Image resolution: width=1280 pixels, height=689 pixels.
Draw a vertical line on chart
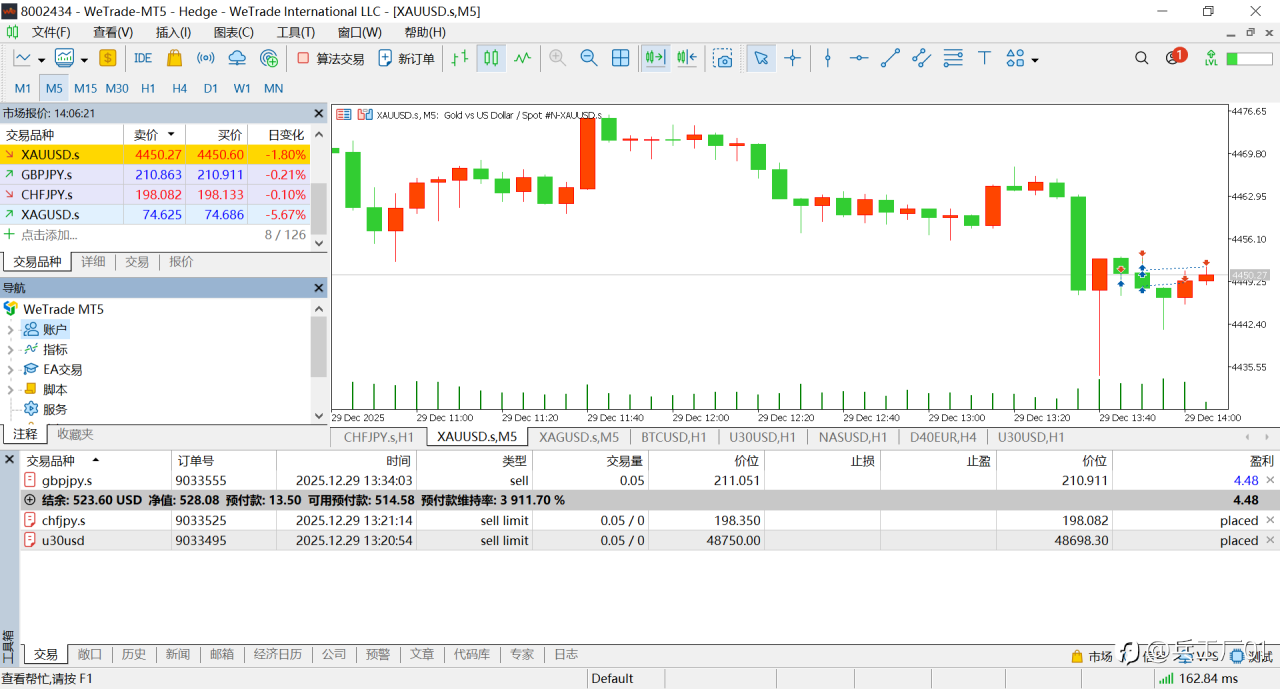click(x=827, y=58)
